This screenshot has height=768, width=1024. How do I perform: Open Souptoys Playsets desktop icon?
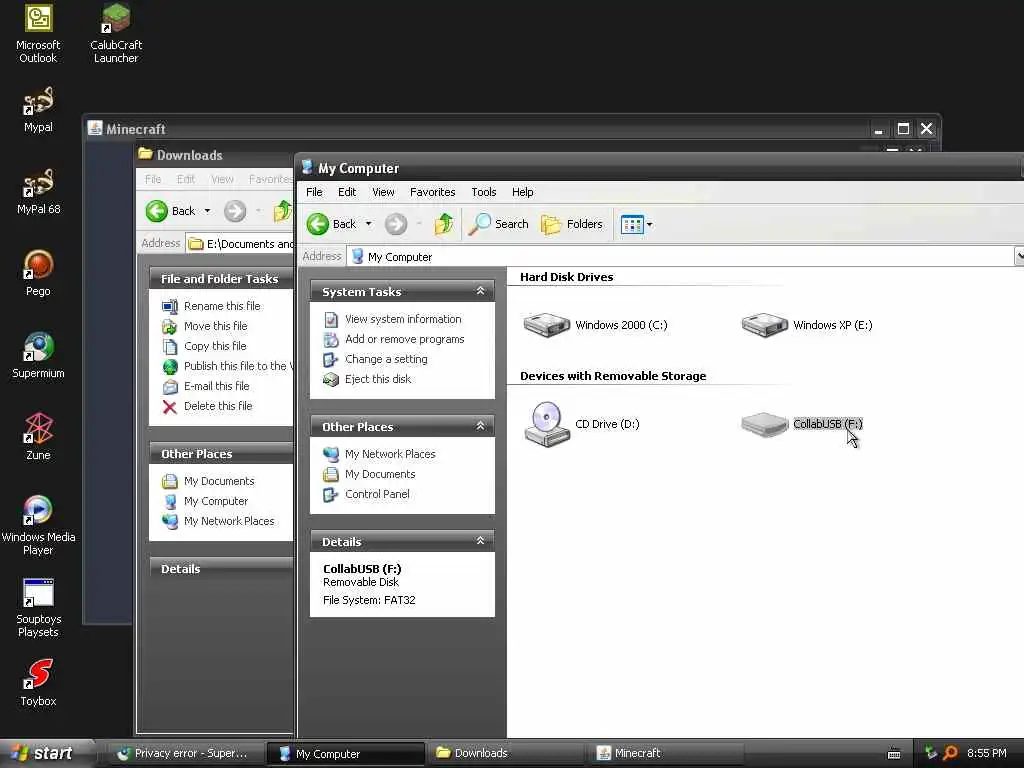tap(39, 608)
